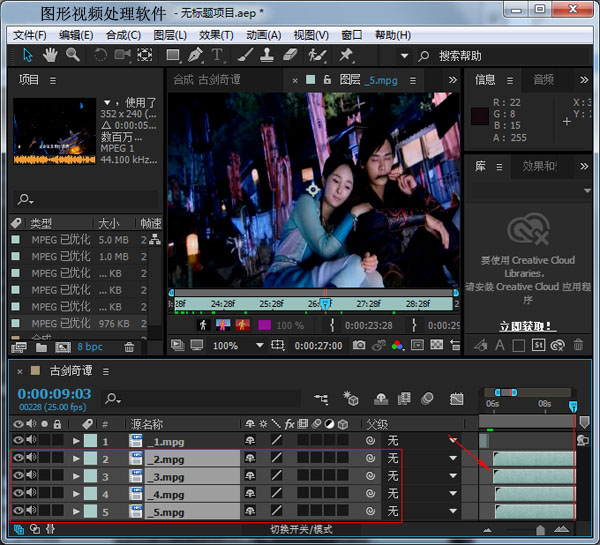Select the Rotation tool

(100, 55)
